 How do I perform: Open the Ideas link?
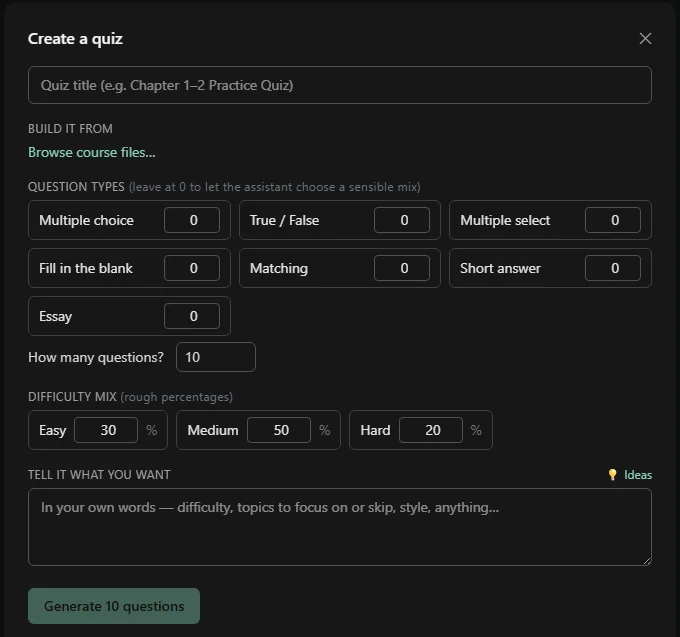pyautogui.click(x=638, y=475)
